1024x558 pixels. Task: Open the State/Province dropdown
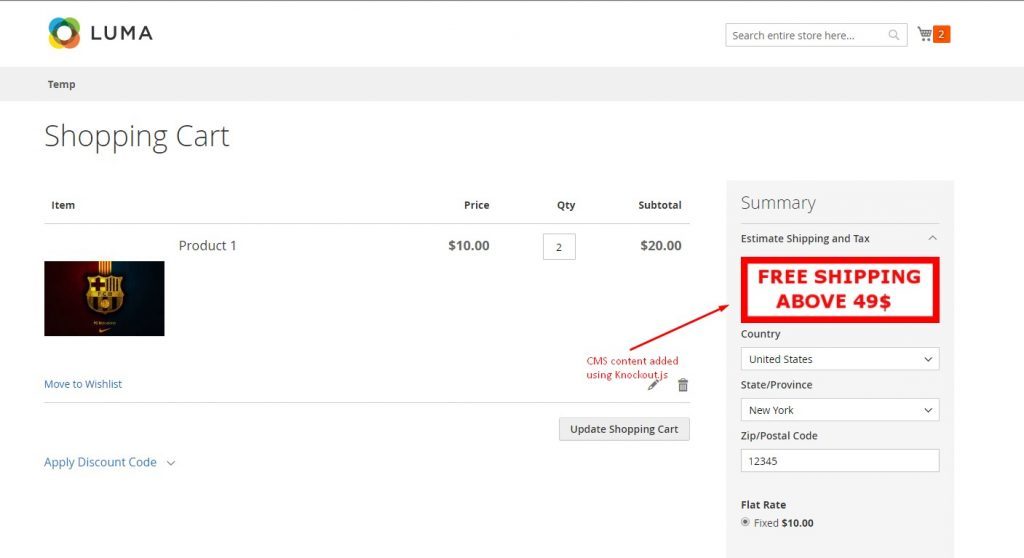(x=840, y=410)
